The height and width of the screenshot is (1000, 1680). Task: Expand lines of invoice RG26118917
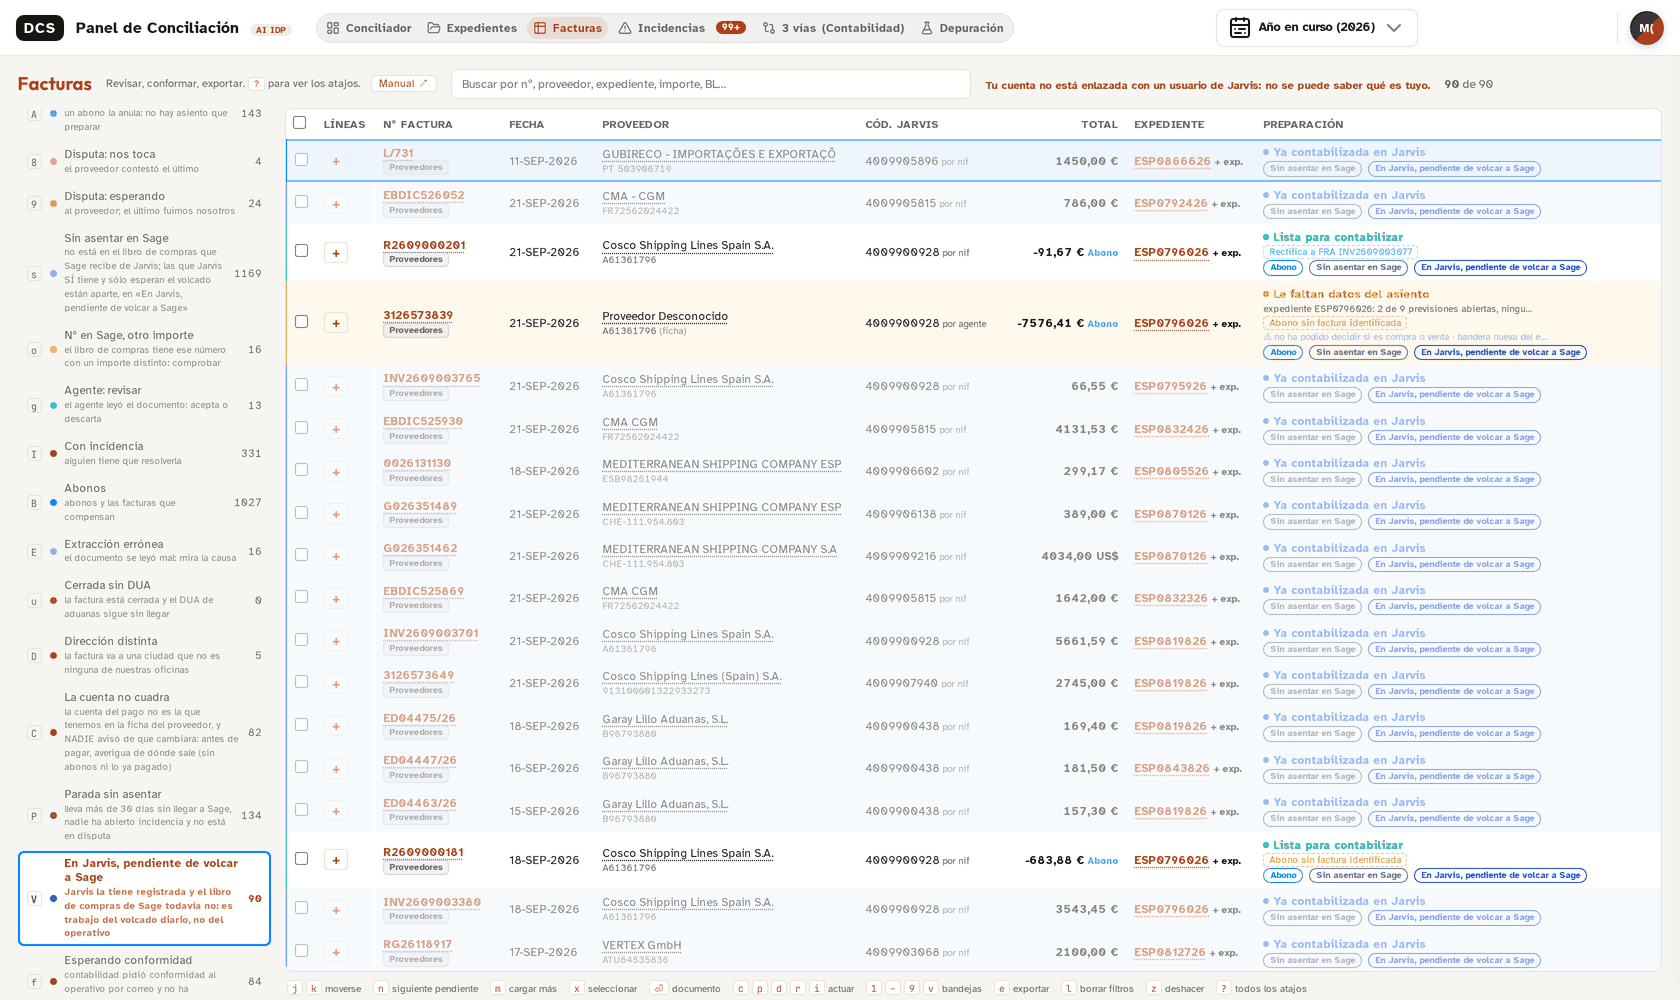coord(336,952)
